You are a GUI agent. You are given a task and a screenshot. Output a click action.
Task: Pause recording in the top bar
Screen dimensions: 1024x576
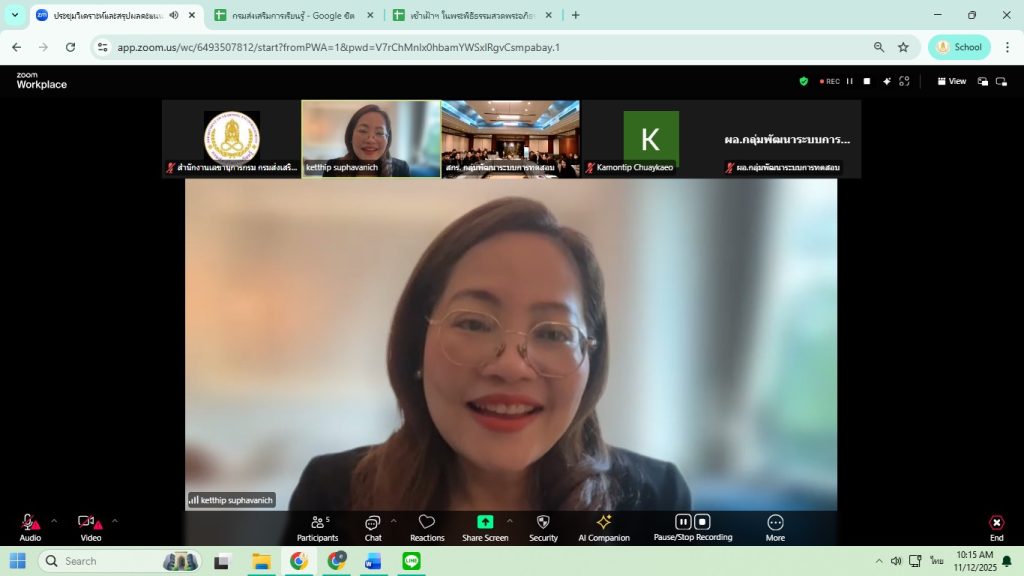coord(850,81)
